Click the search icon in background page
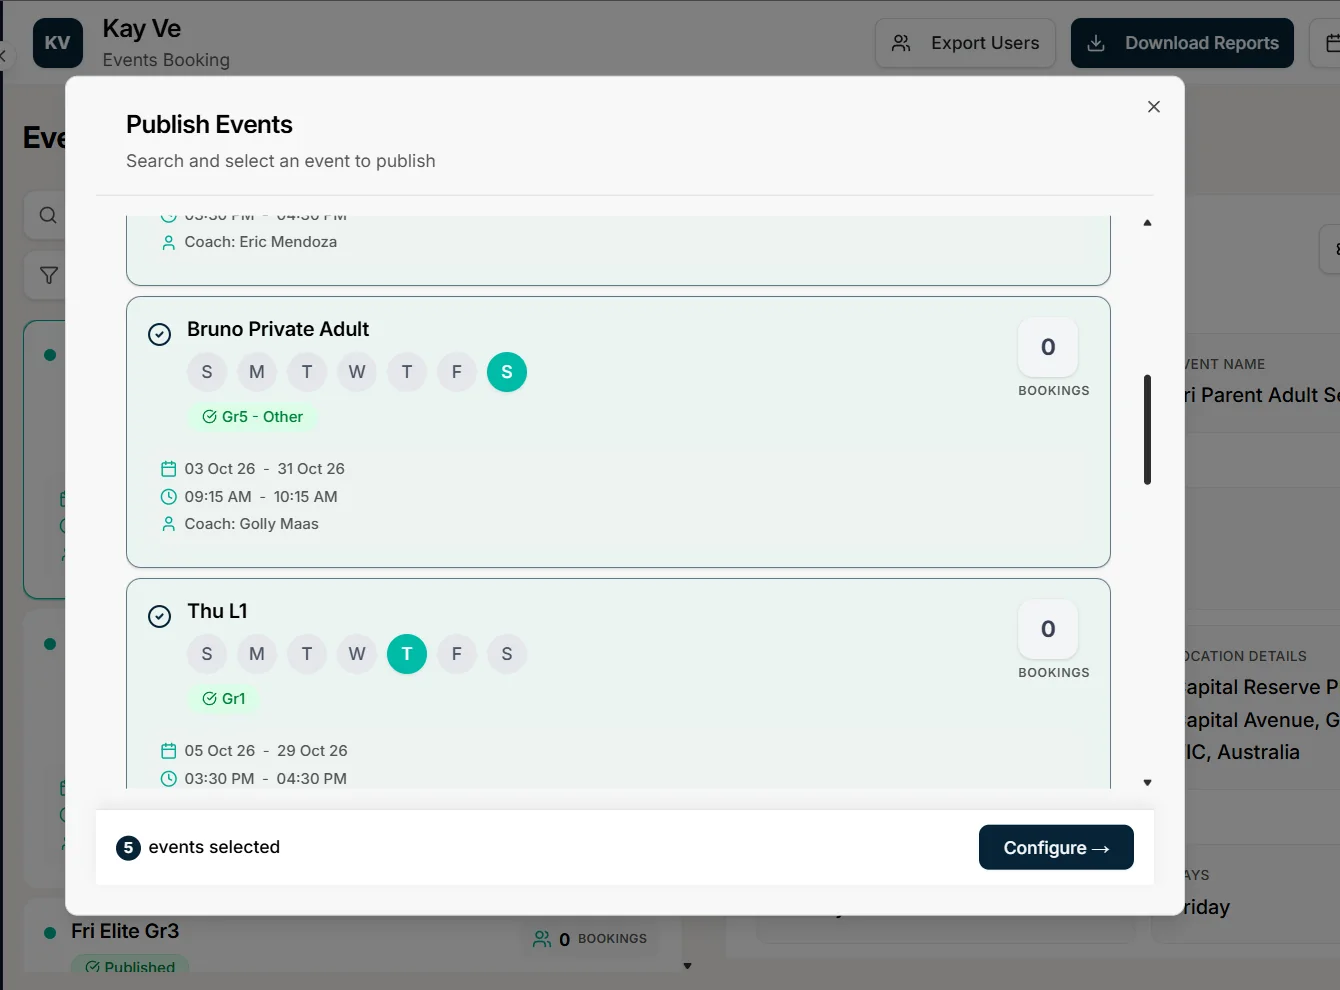1340x990 pixels. 48,215
